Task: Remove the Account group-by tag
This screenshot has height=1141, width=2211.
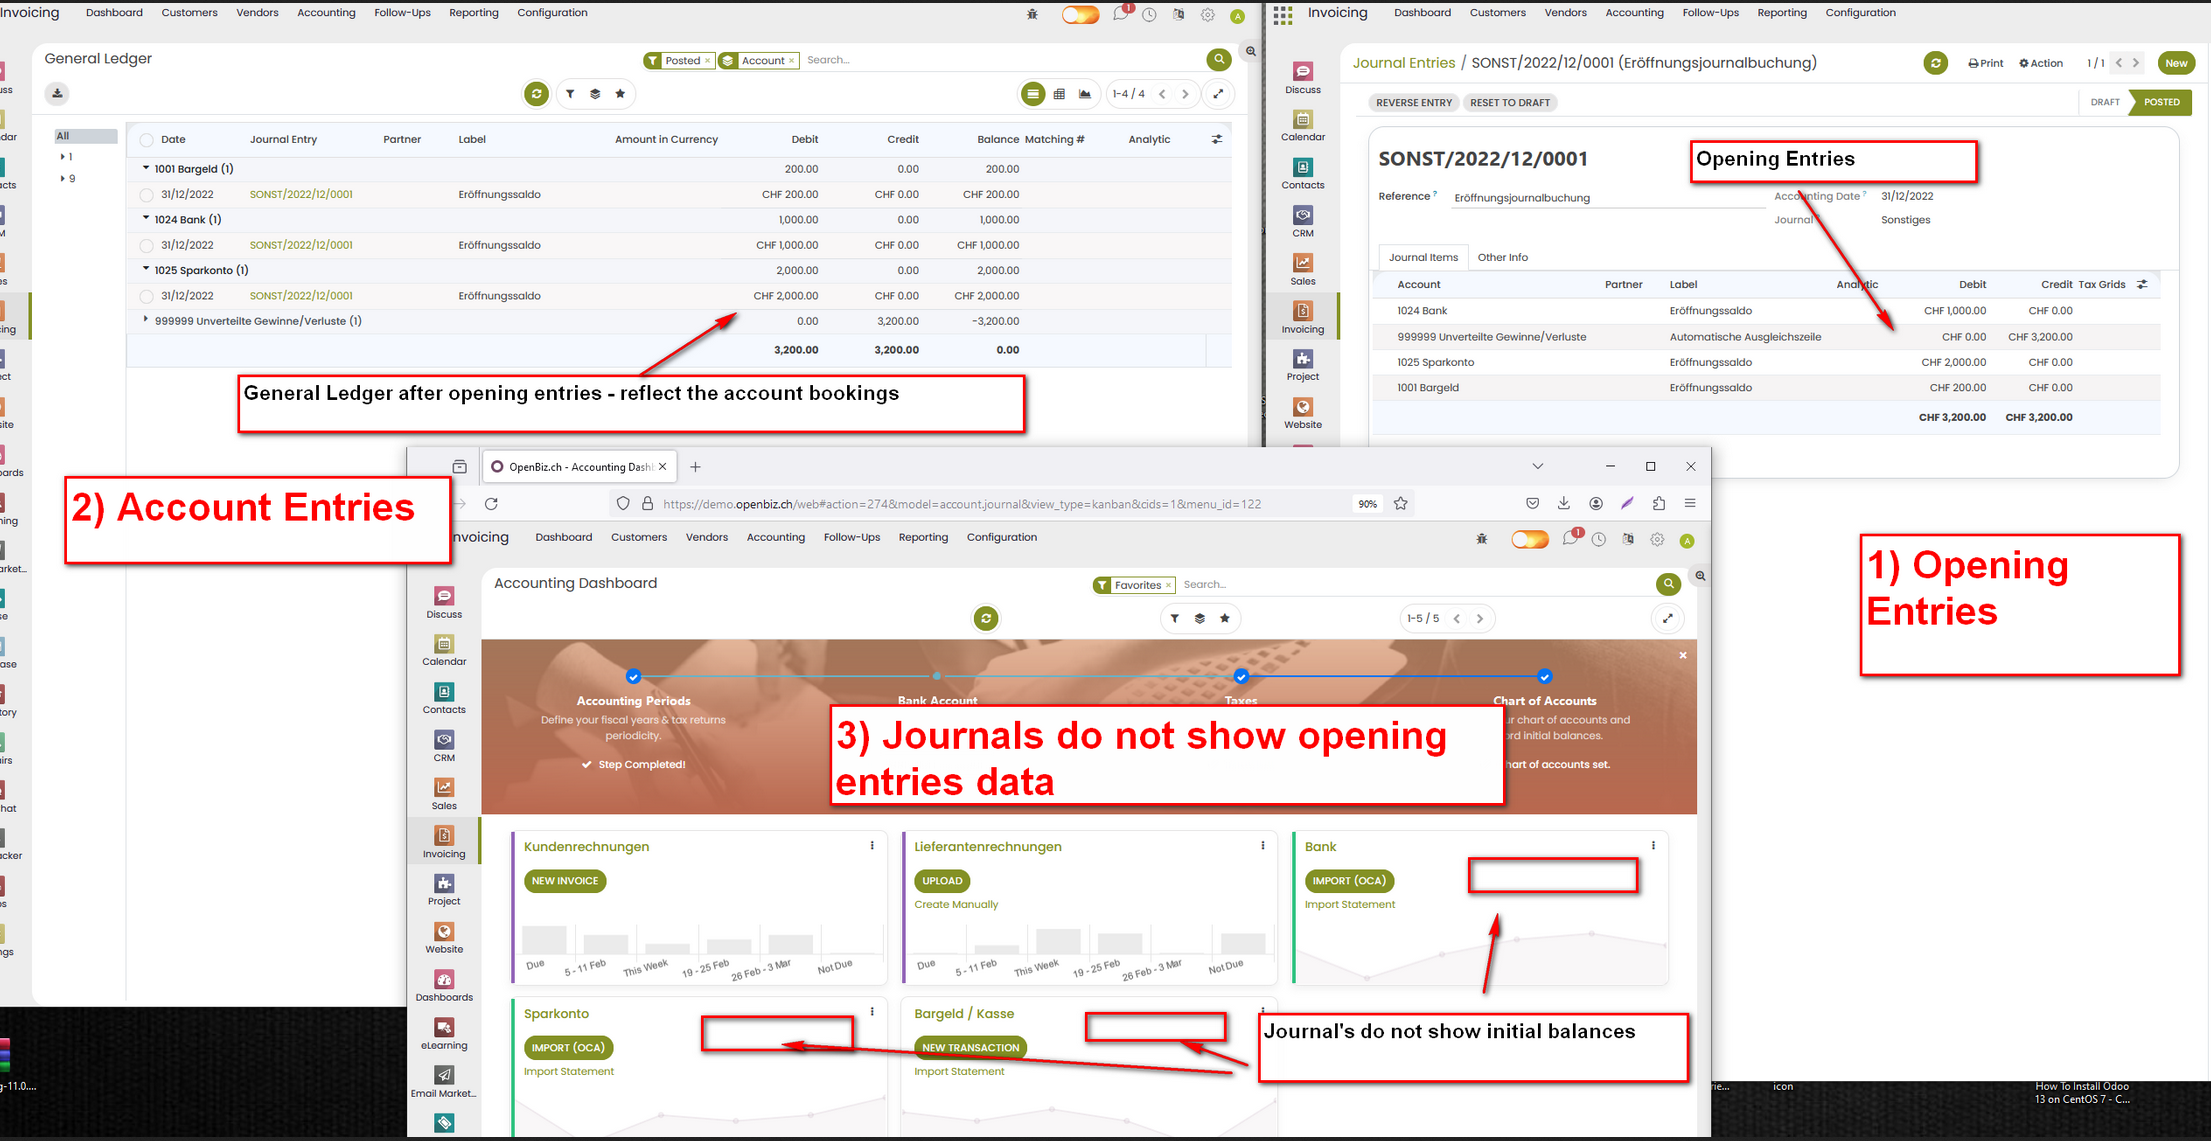Action: tap(791, 61)
